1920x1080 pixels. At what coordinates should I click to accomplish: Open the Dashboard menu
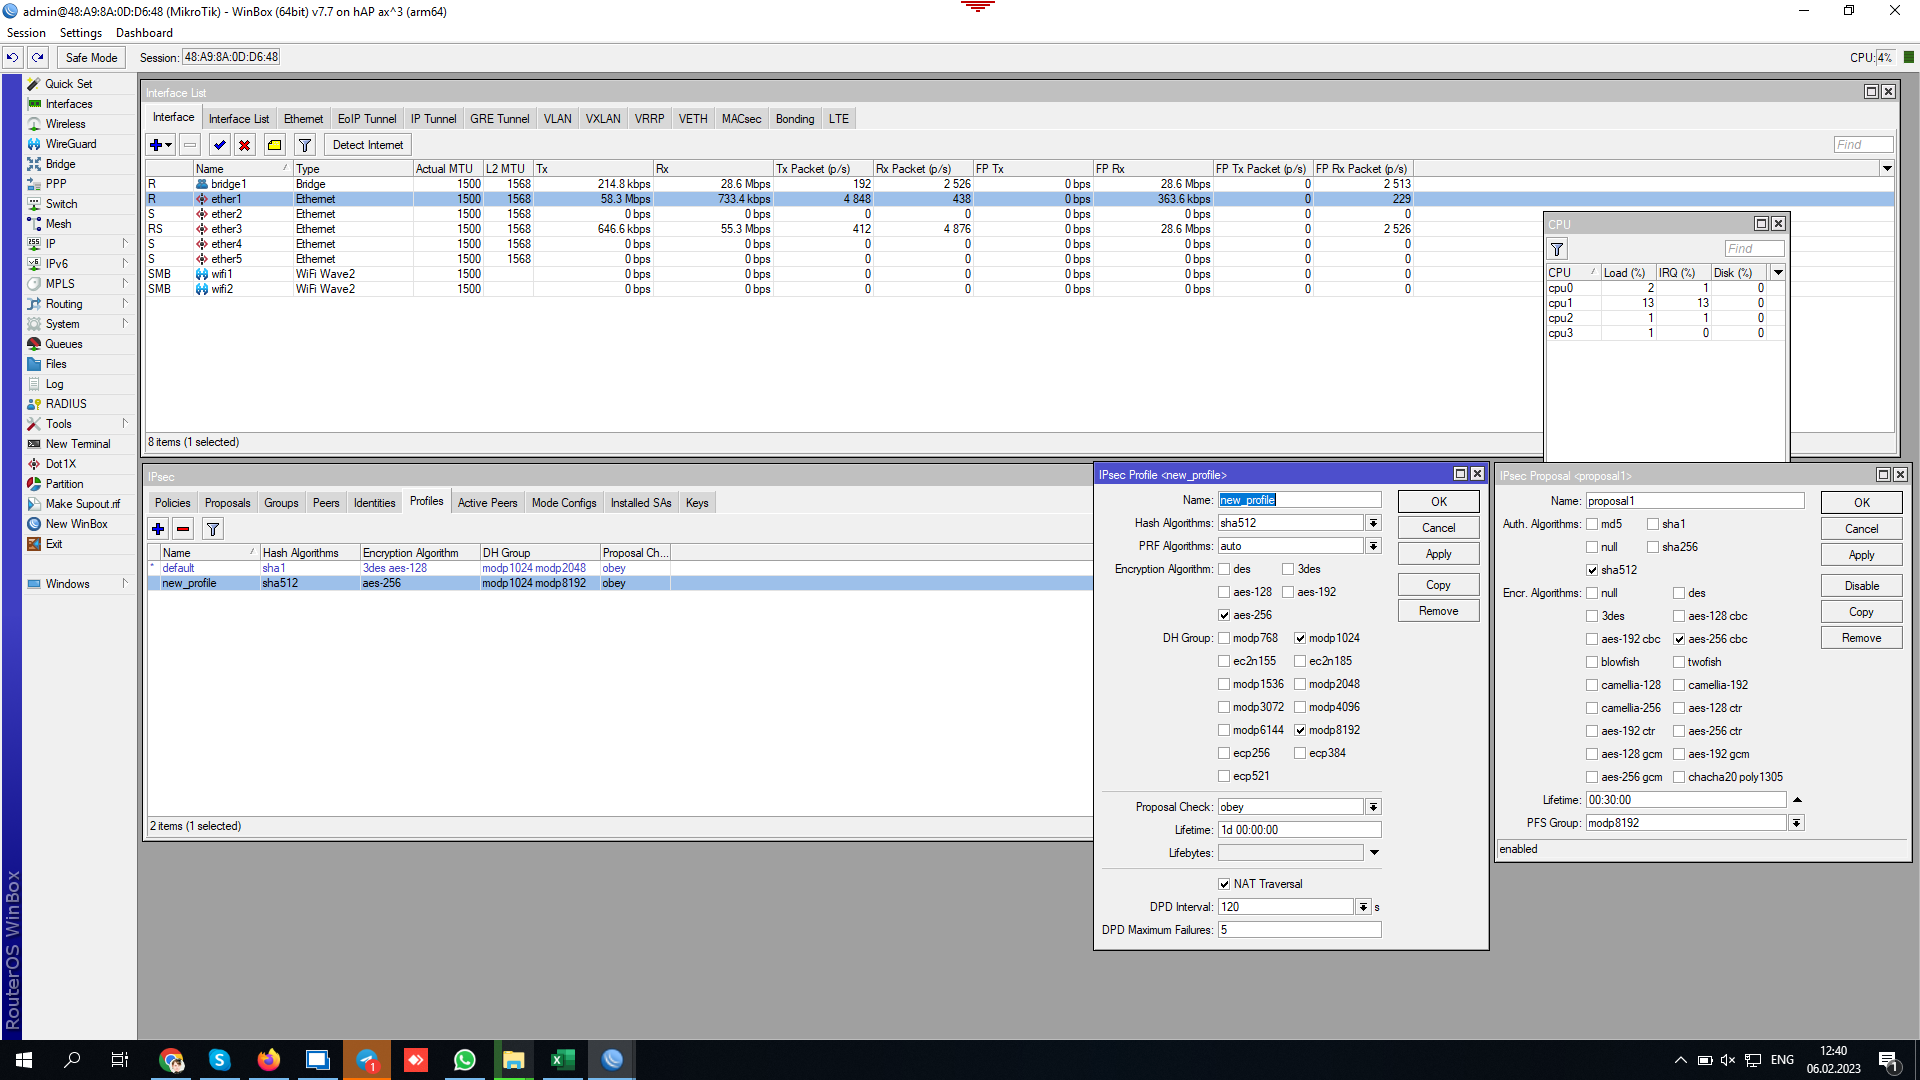pyautogui.click(x=144, y=33)
